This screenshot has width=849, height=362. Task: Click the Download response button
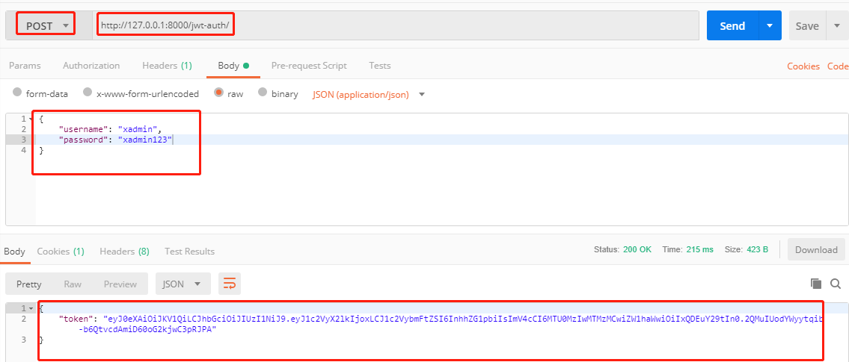point(816,250)
